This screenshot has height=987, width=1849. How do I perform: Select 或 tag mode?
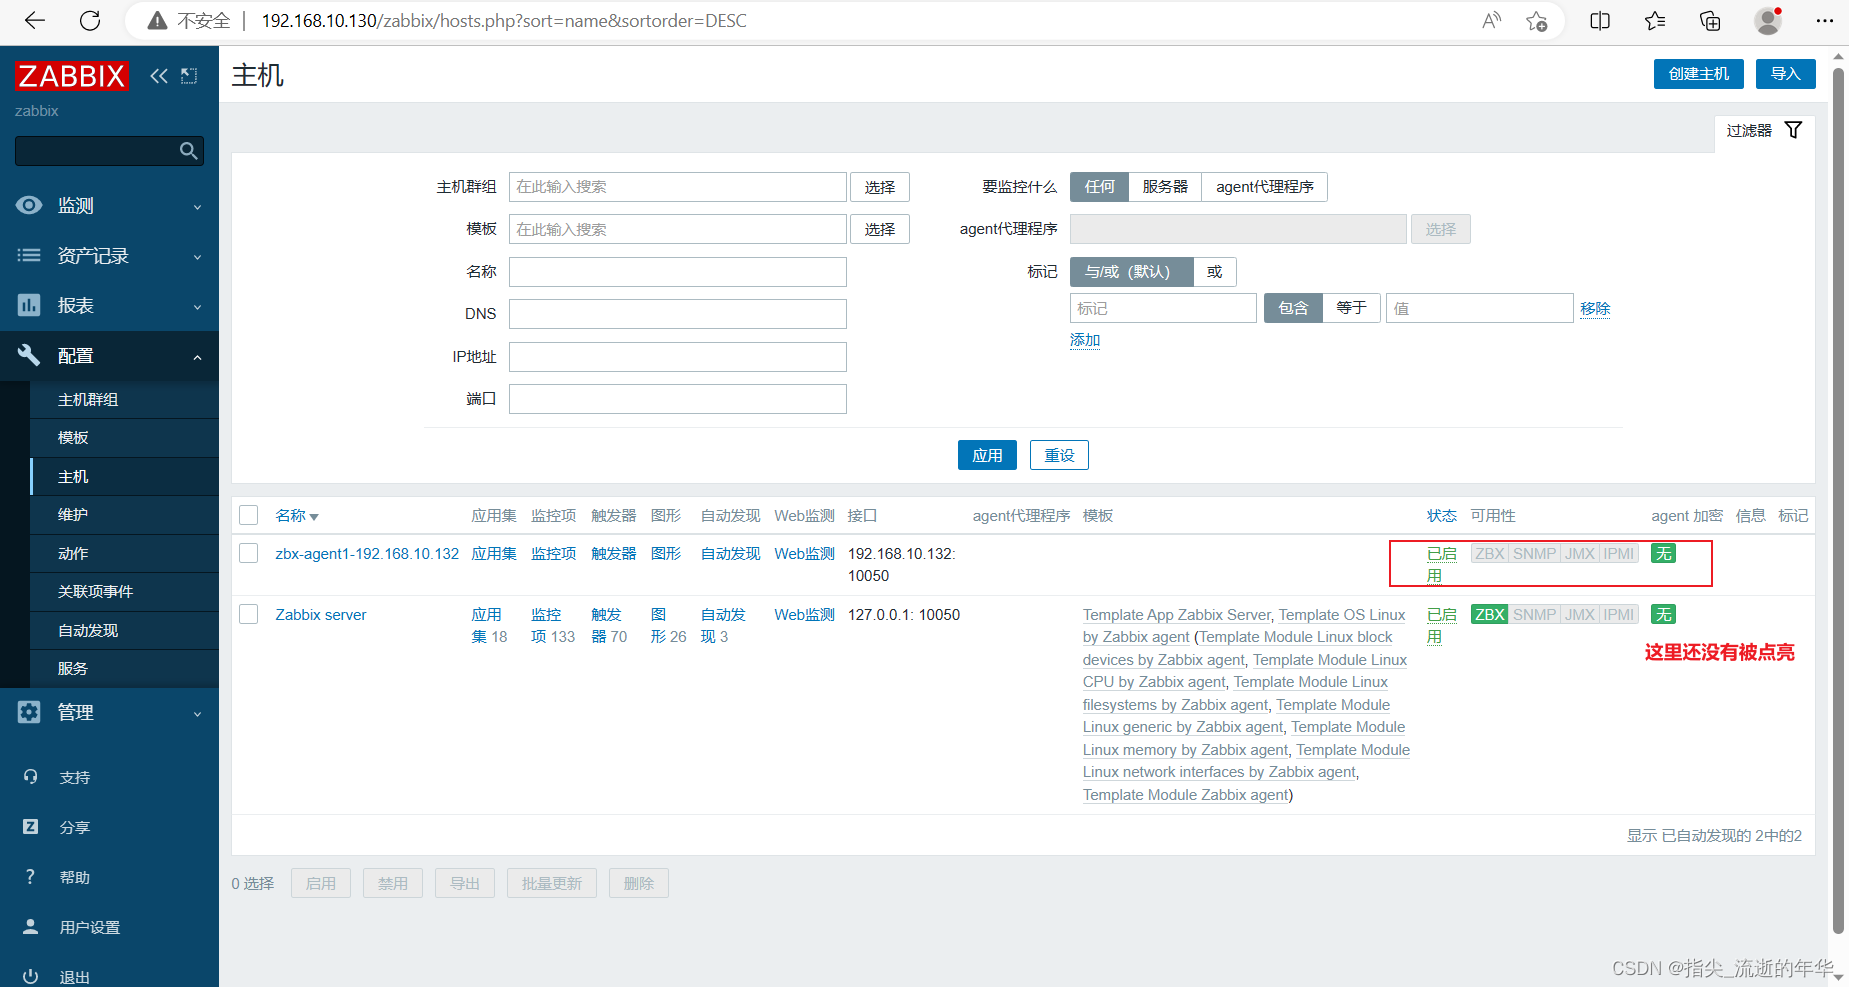coord(1215,272)
